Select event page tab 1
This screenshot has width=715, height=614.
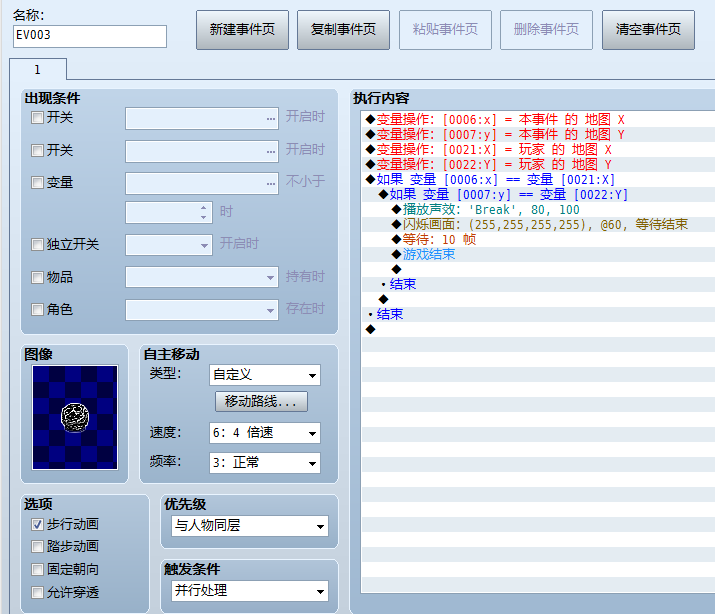coord(38,69)
